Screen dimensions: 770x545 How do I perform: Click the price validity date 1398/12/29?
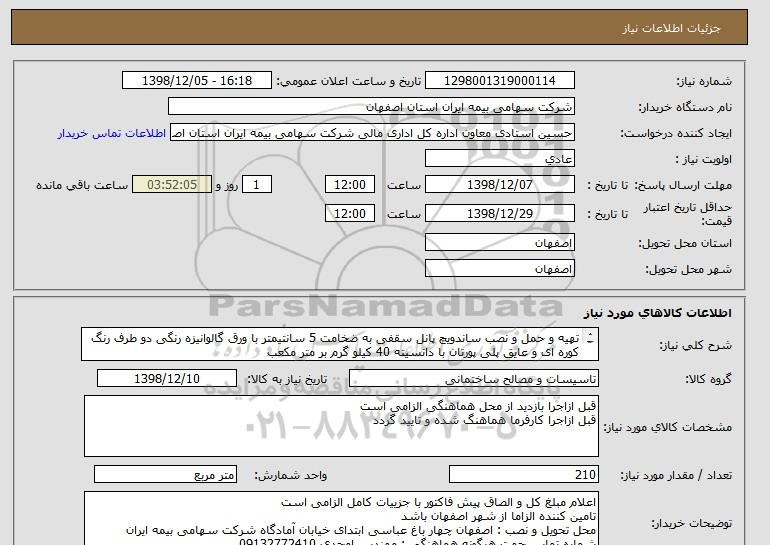tap(500, 214)
